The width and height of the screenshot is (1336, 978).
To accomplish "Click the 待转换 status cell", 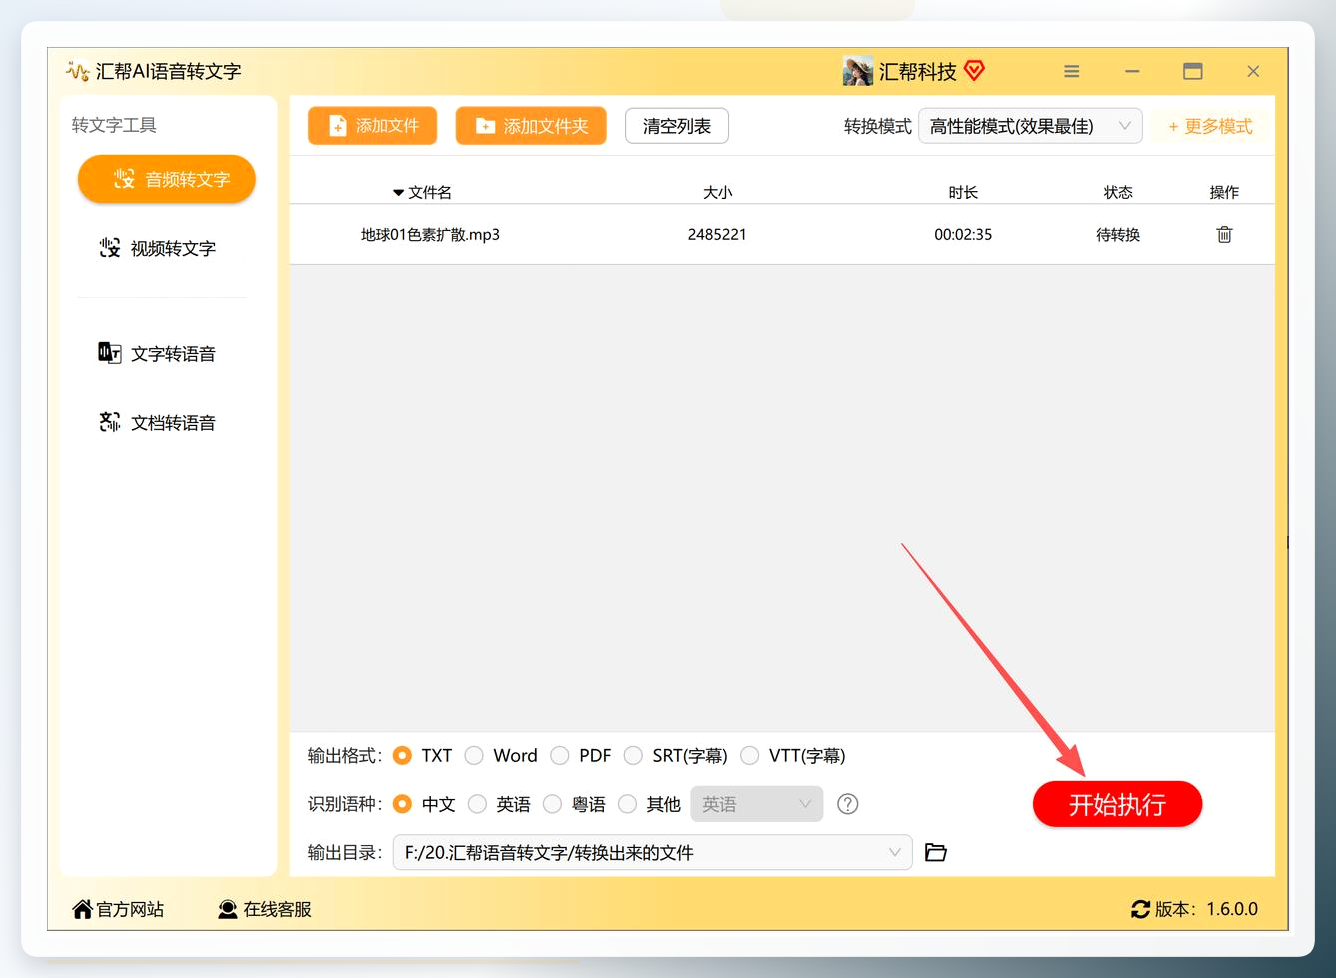I will click(x=1118, y=234).
